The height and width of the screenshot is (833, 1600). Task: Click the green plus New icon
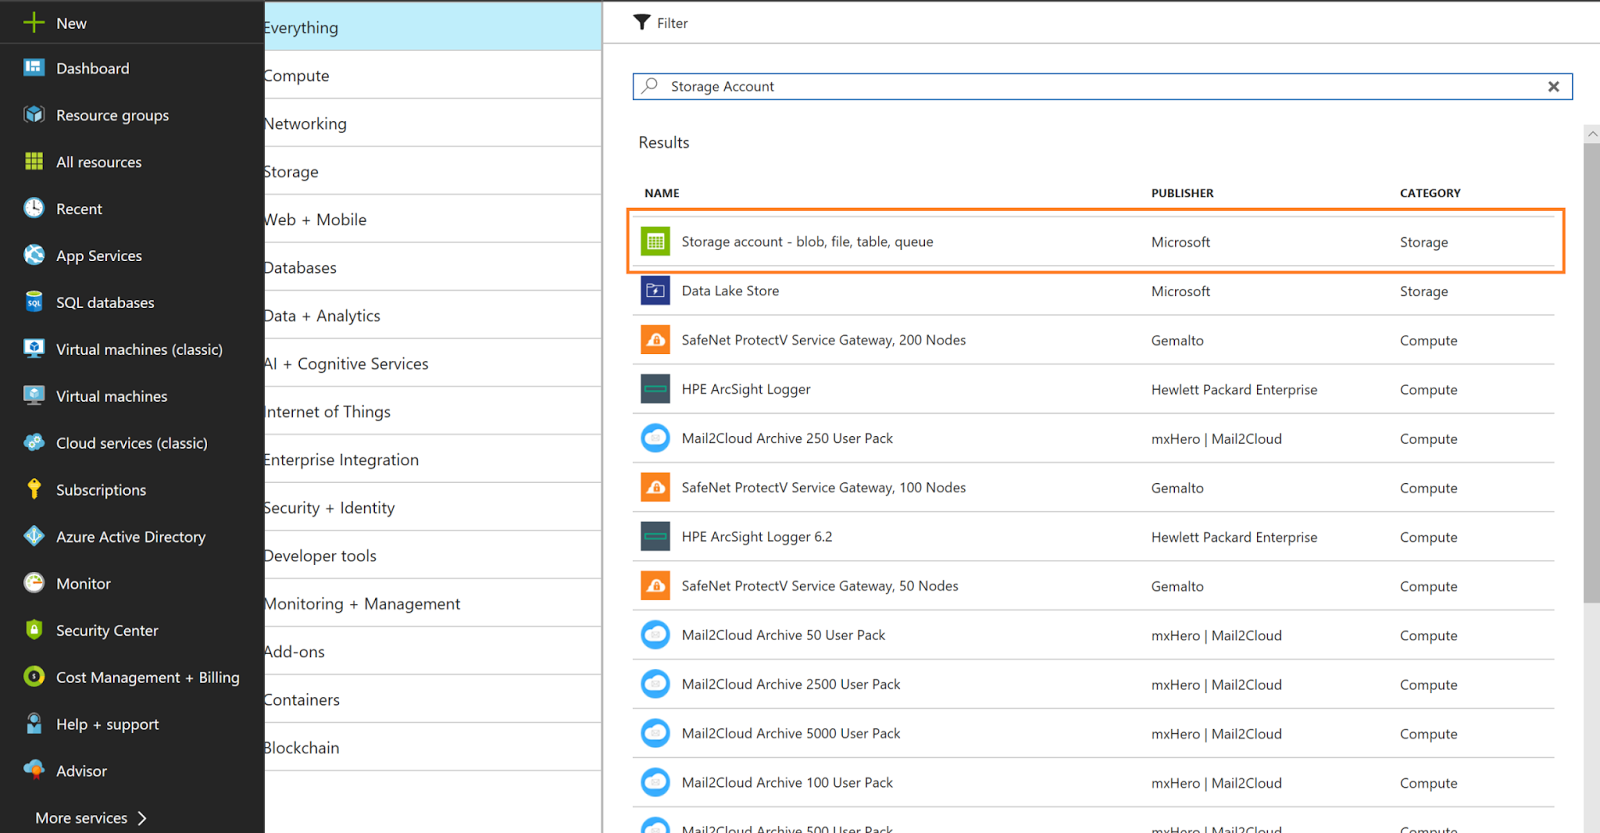click(x=34, y=22)
